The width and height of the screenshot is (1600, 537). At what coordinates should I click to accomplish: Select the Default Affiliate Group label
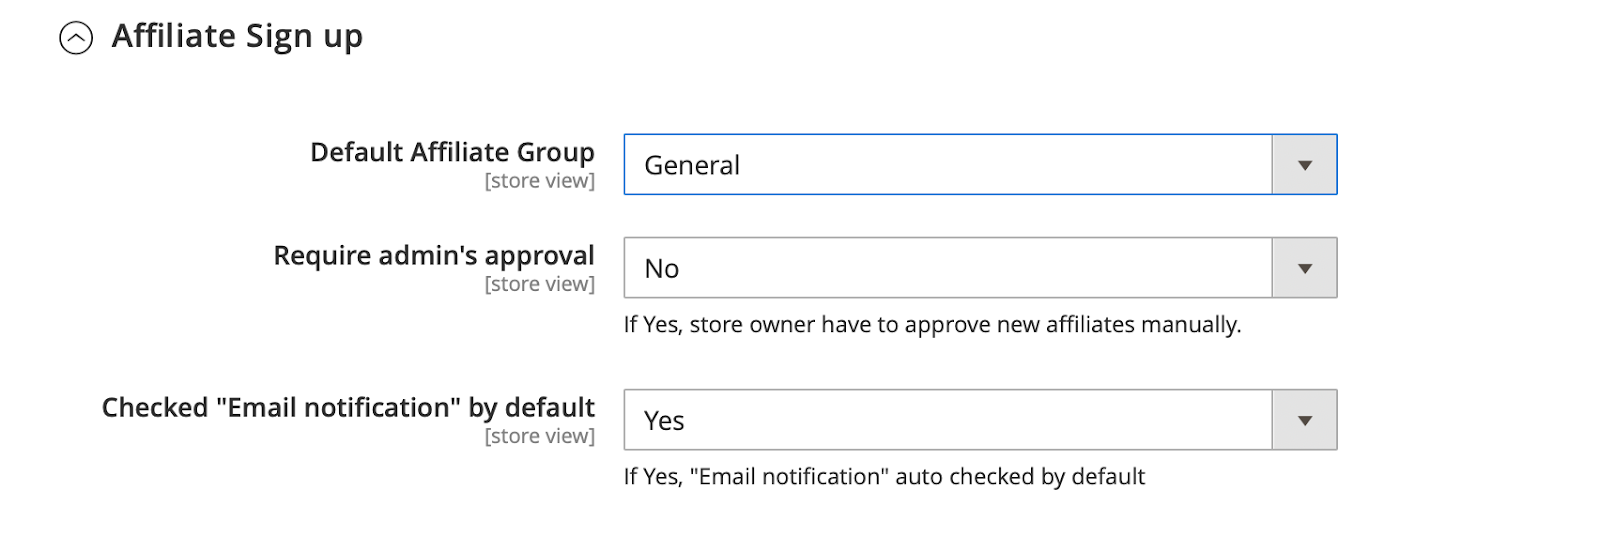(452, 152)
